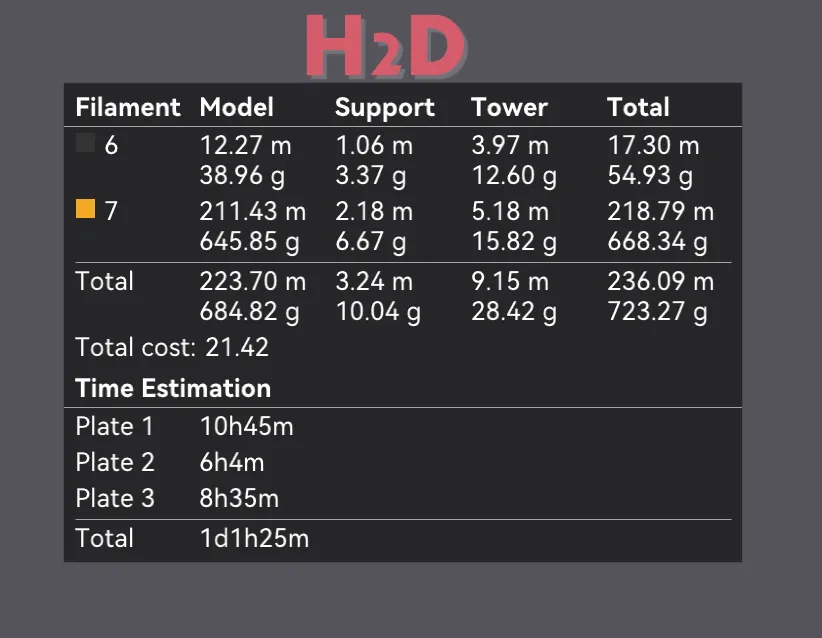Click the Total column header
The width and height of the screenshot is (822, 638).
coord(638,107)
